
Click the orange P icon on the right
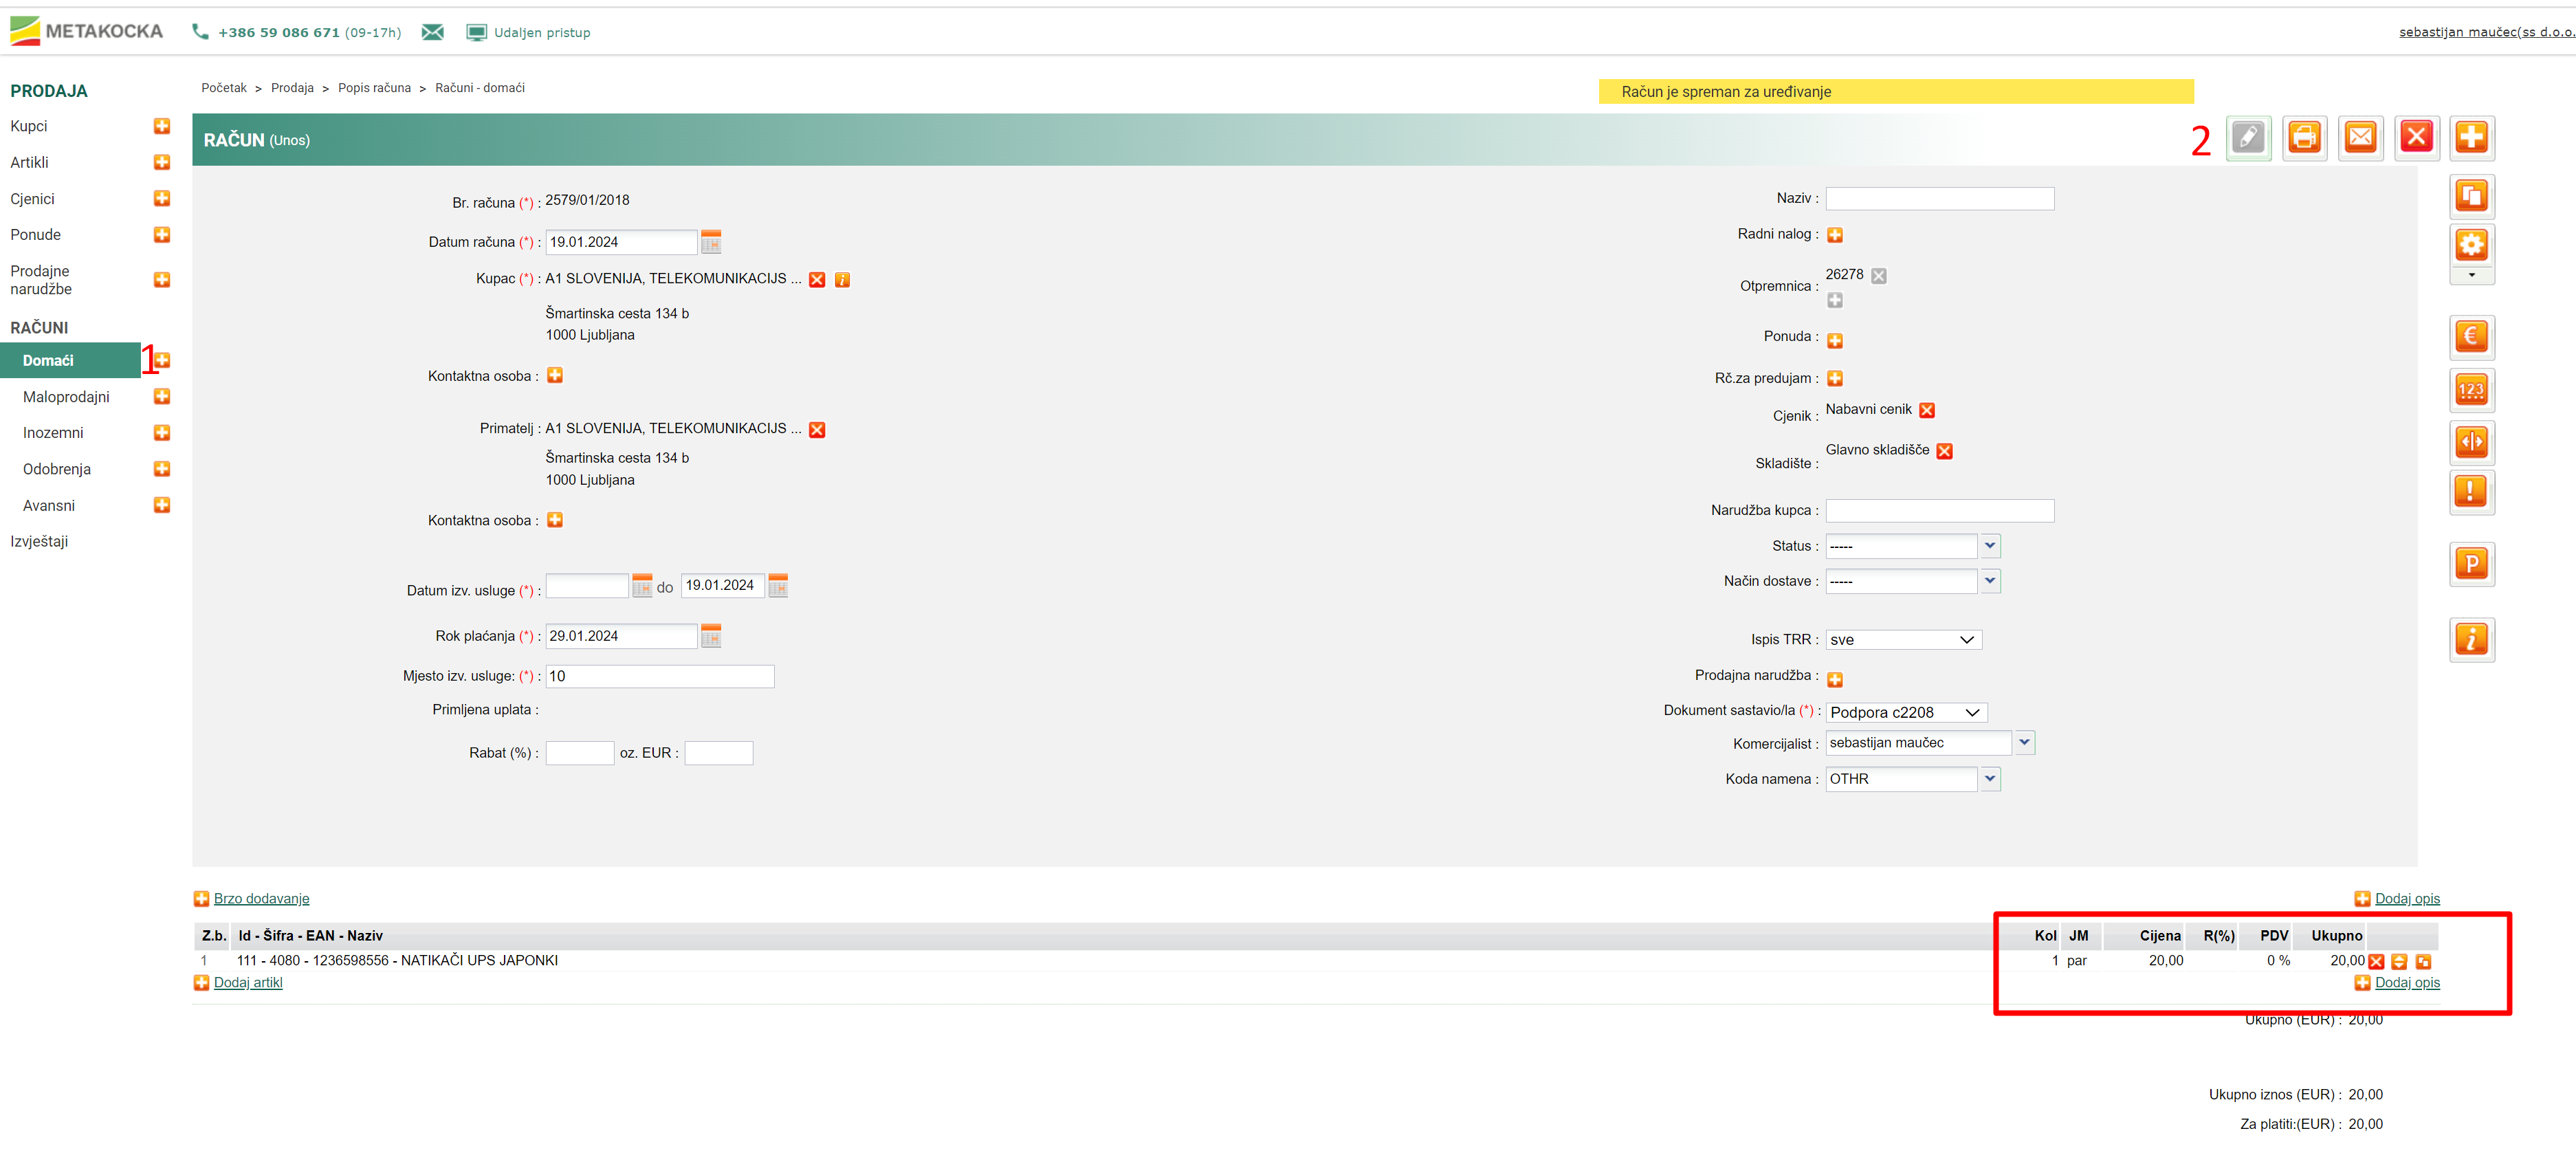(2471, 564)
